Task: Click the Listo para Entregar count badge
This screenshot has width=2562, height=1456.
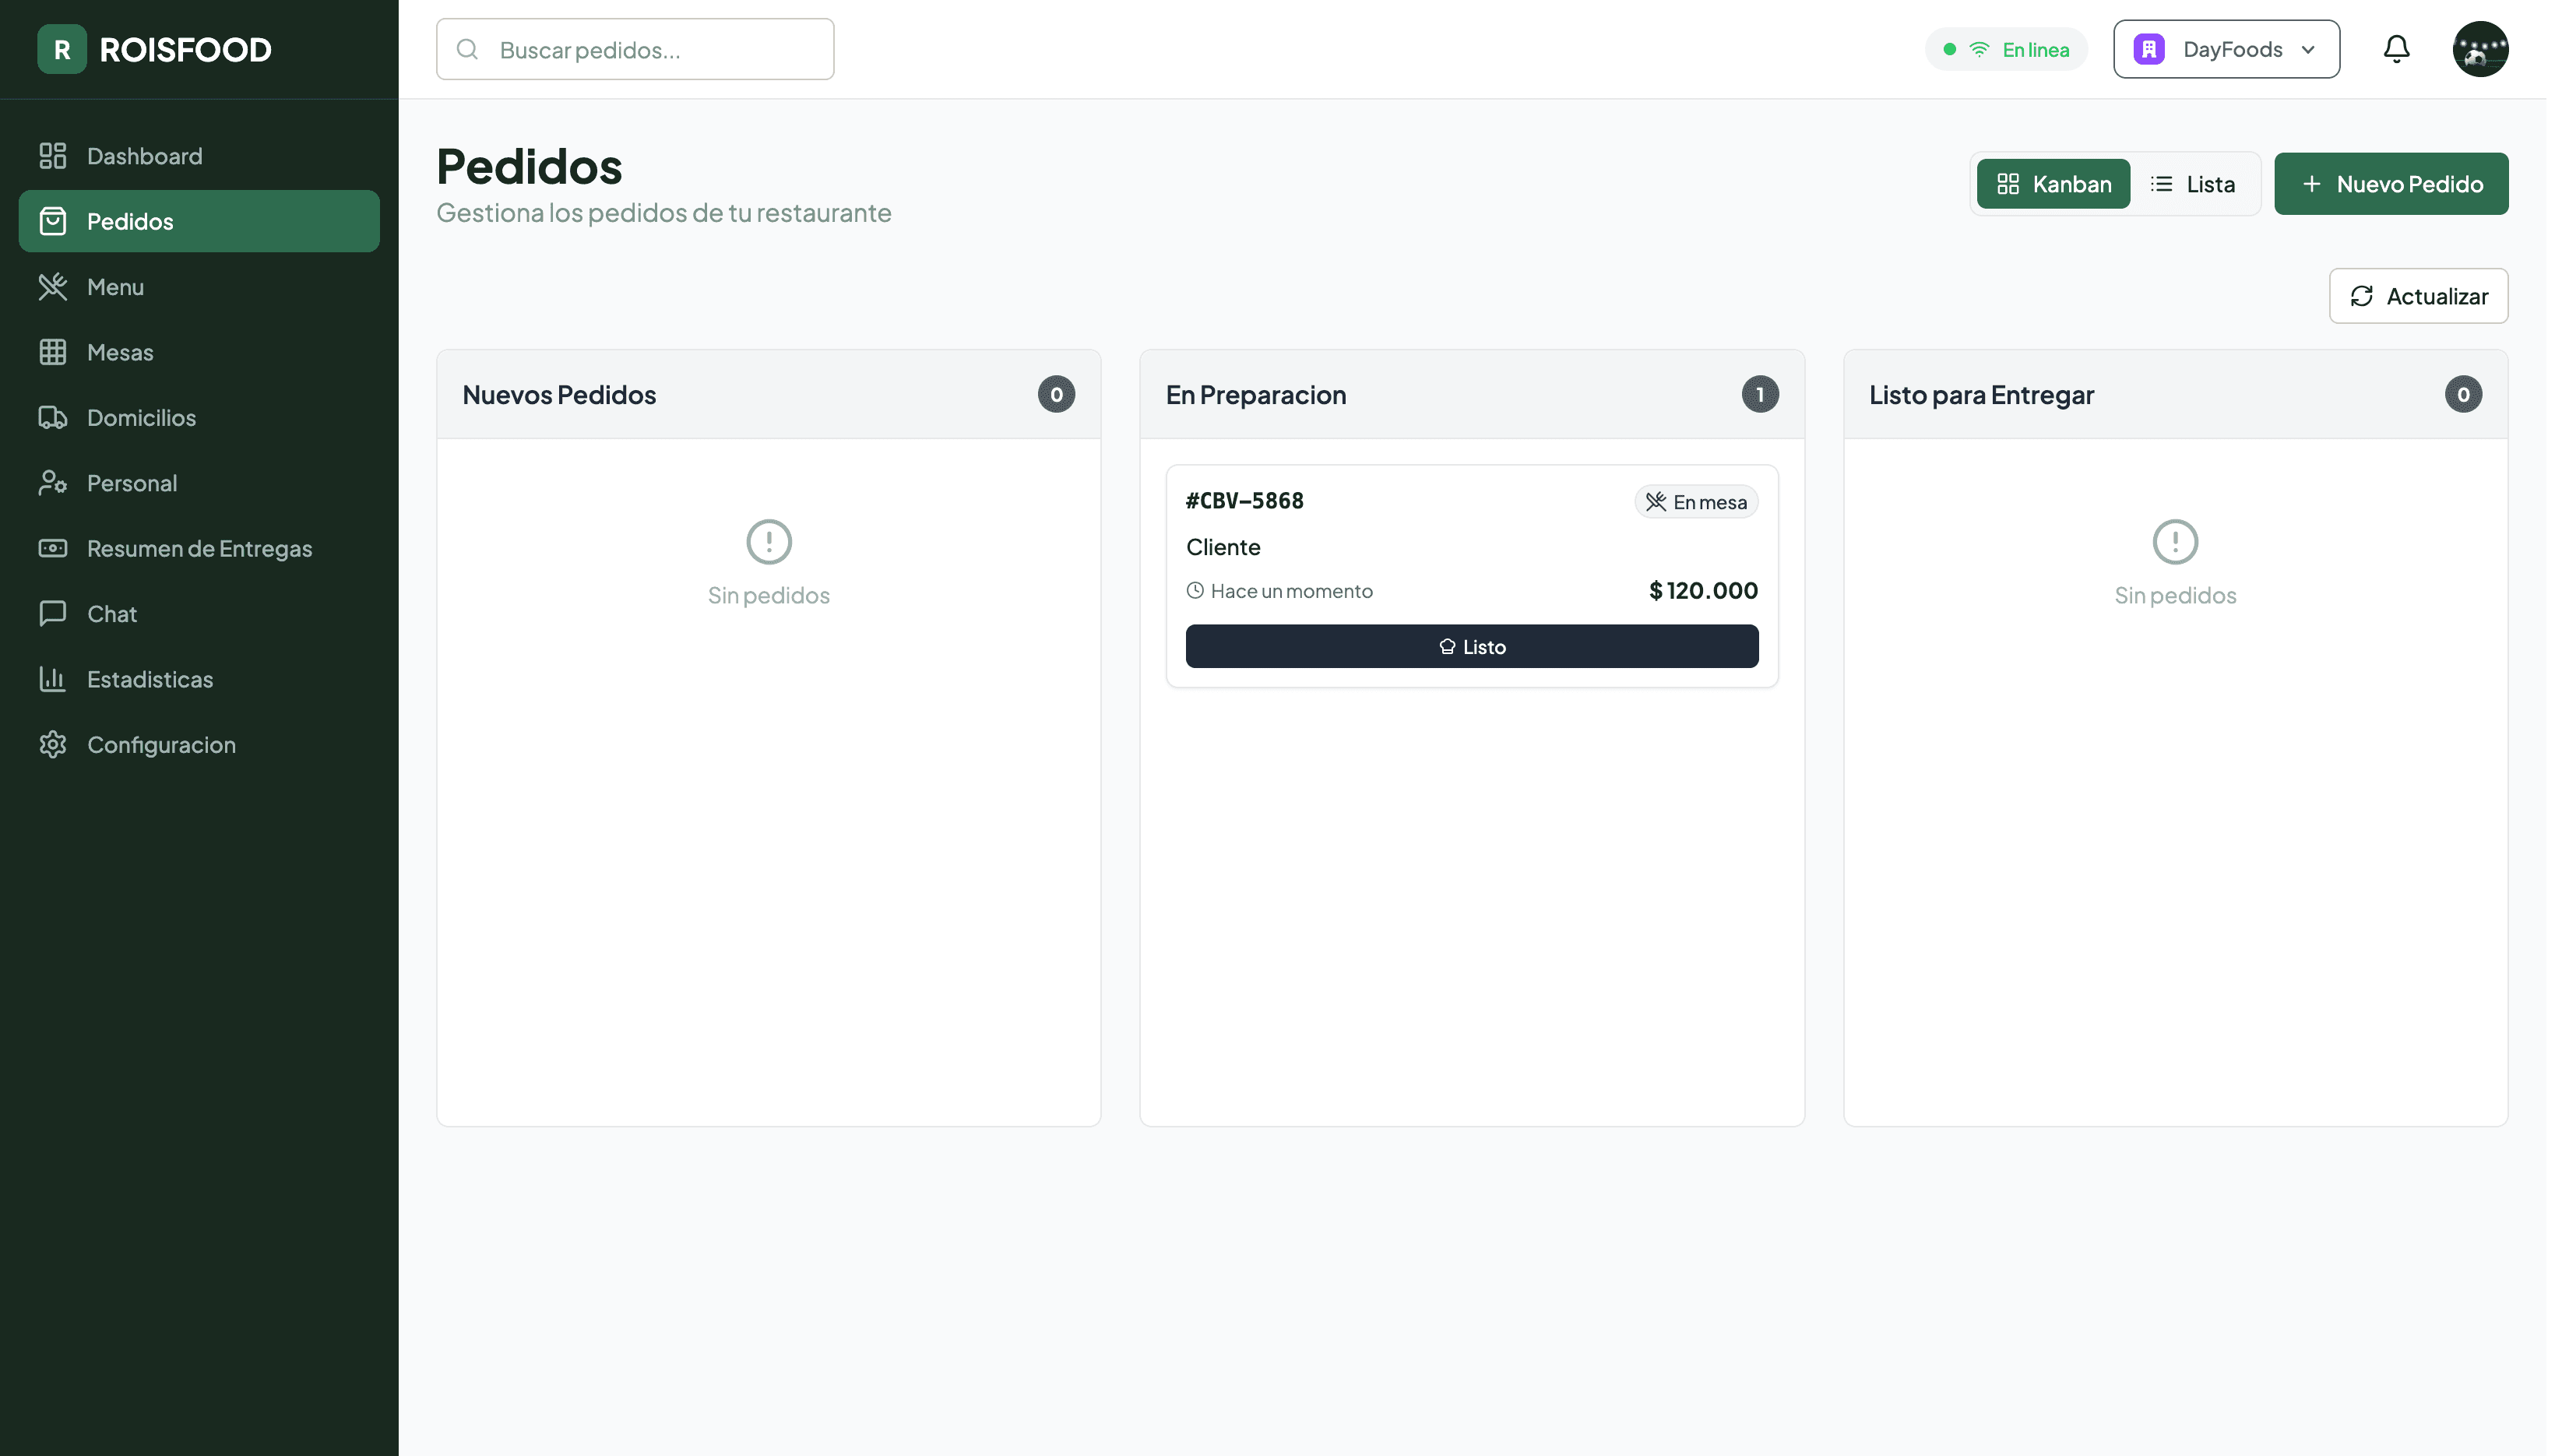Action: [2463, 394]
